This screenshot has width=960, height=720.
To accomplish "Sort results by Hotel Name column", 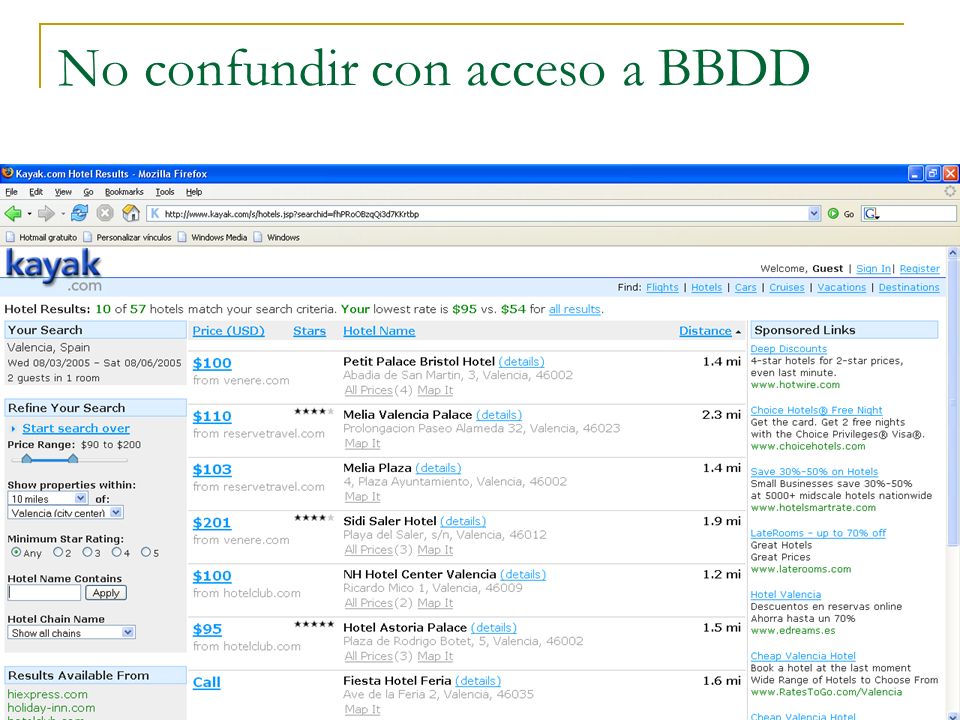I will 379,331.
